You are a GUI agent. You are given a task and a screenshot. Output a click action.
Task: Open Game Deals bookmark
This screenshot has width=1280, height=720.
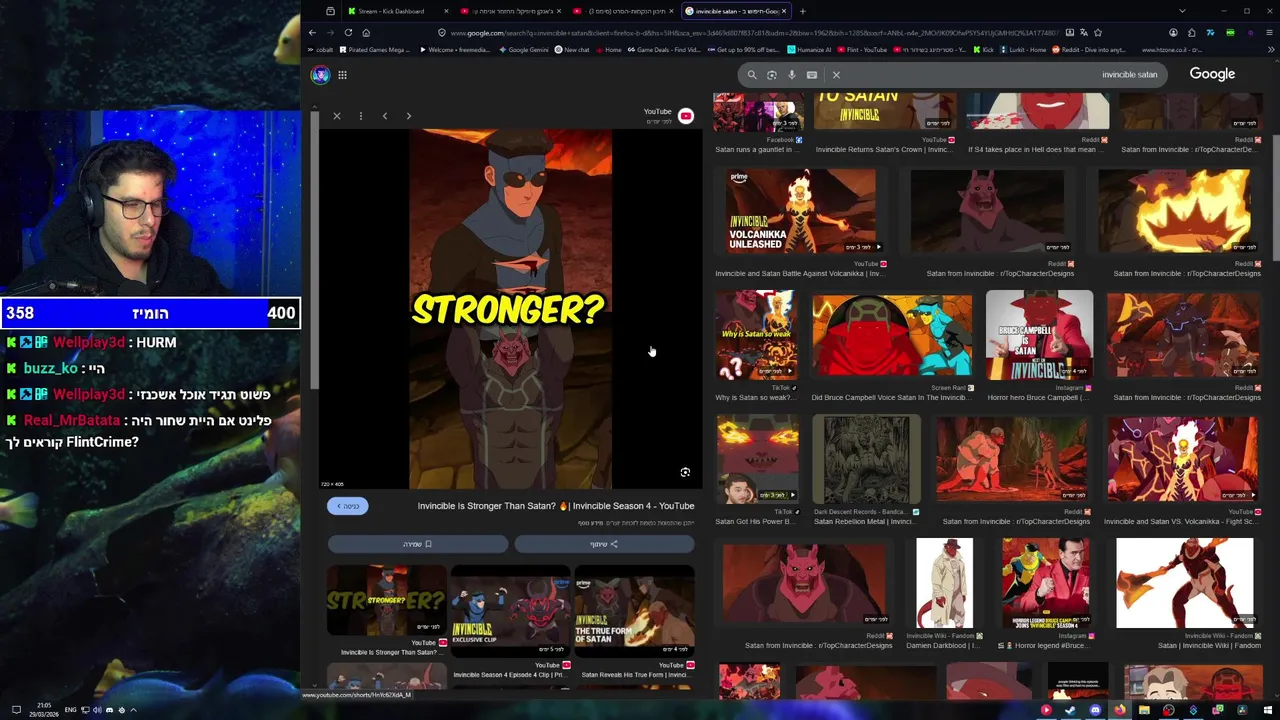(662, 50)
